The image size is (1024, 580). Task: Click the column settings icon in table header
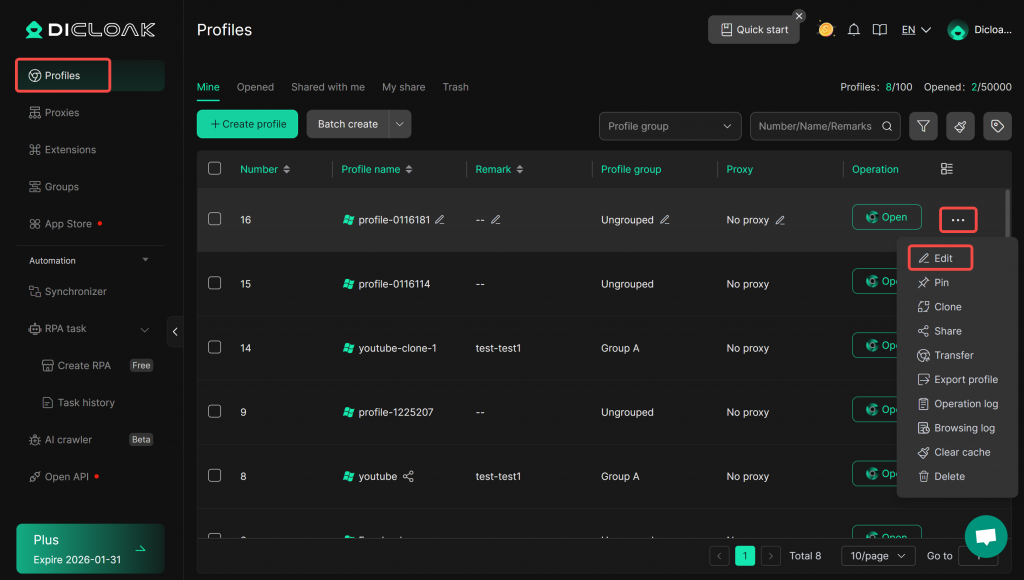point(947,169)
